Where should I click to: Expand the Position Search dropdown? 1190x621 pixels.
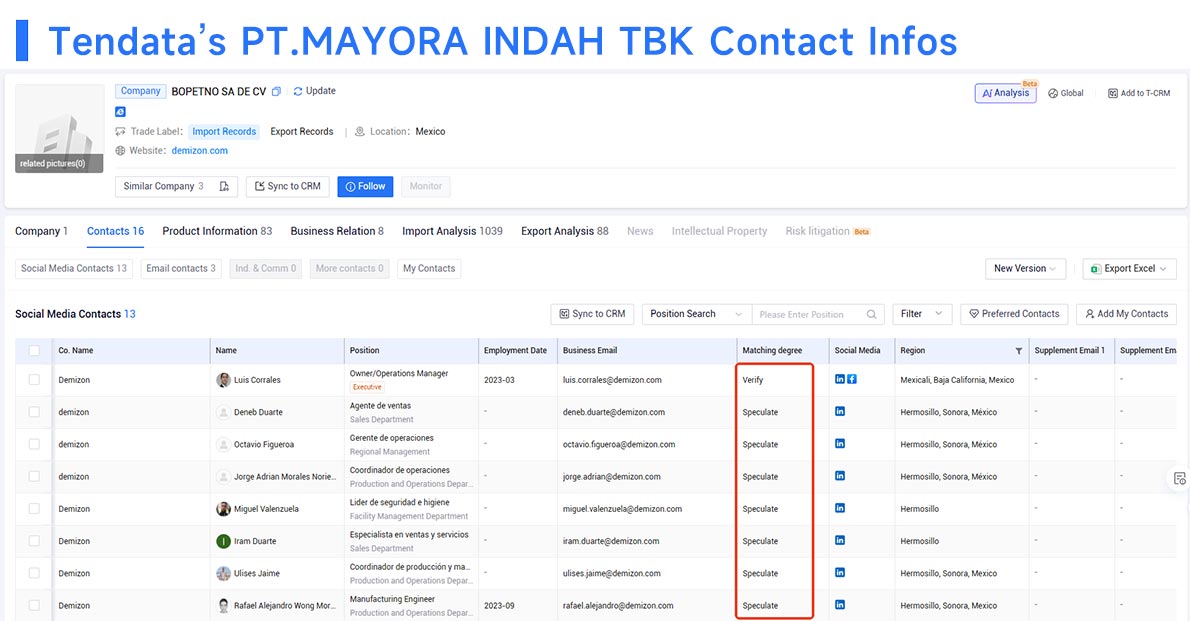pyautogui.click(x=696, y=314)
